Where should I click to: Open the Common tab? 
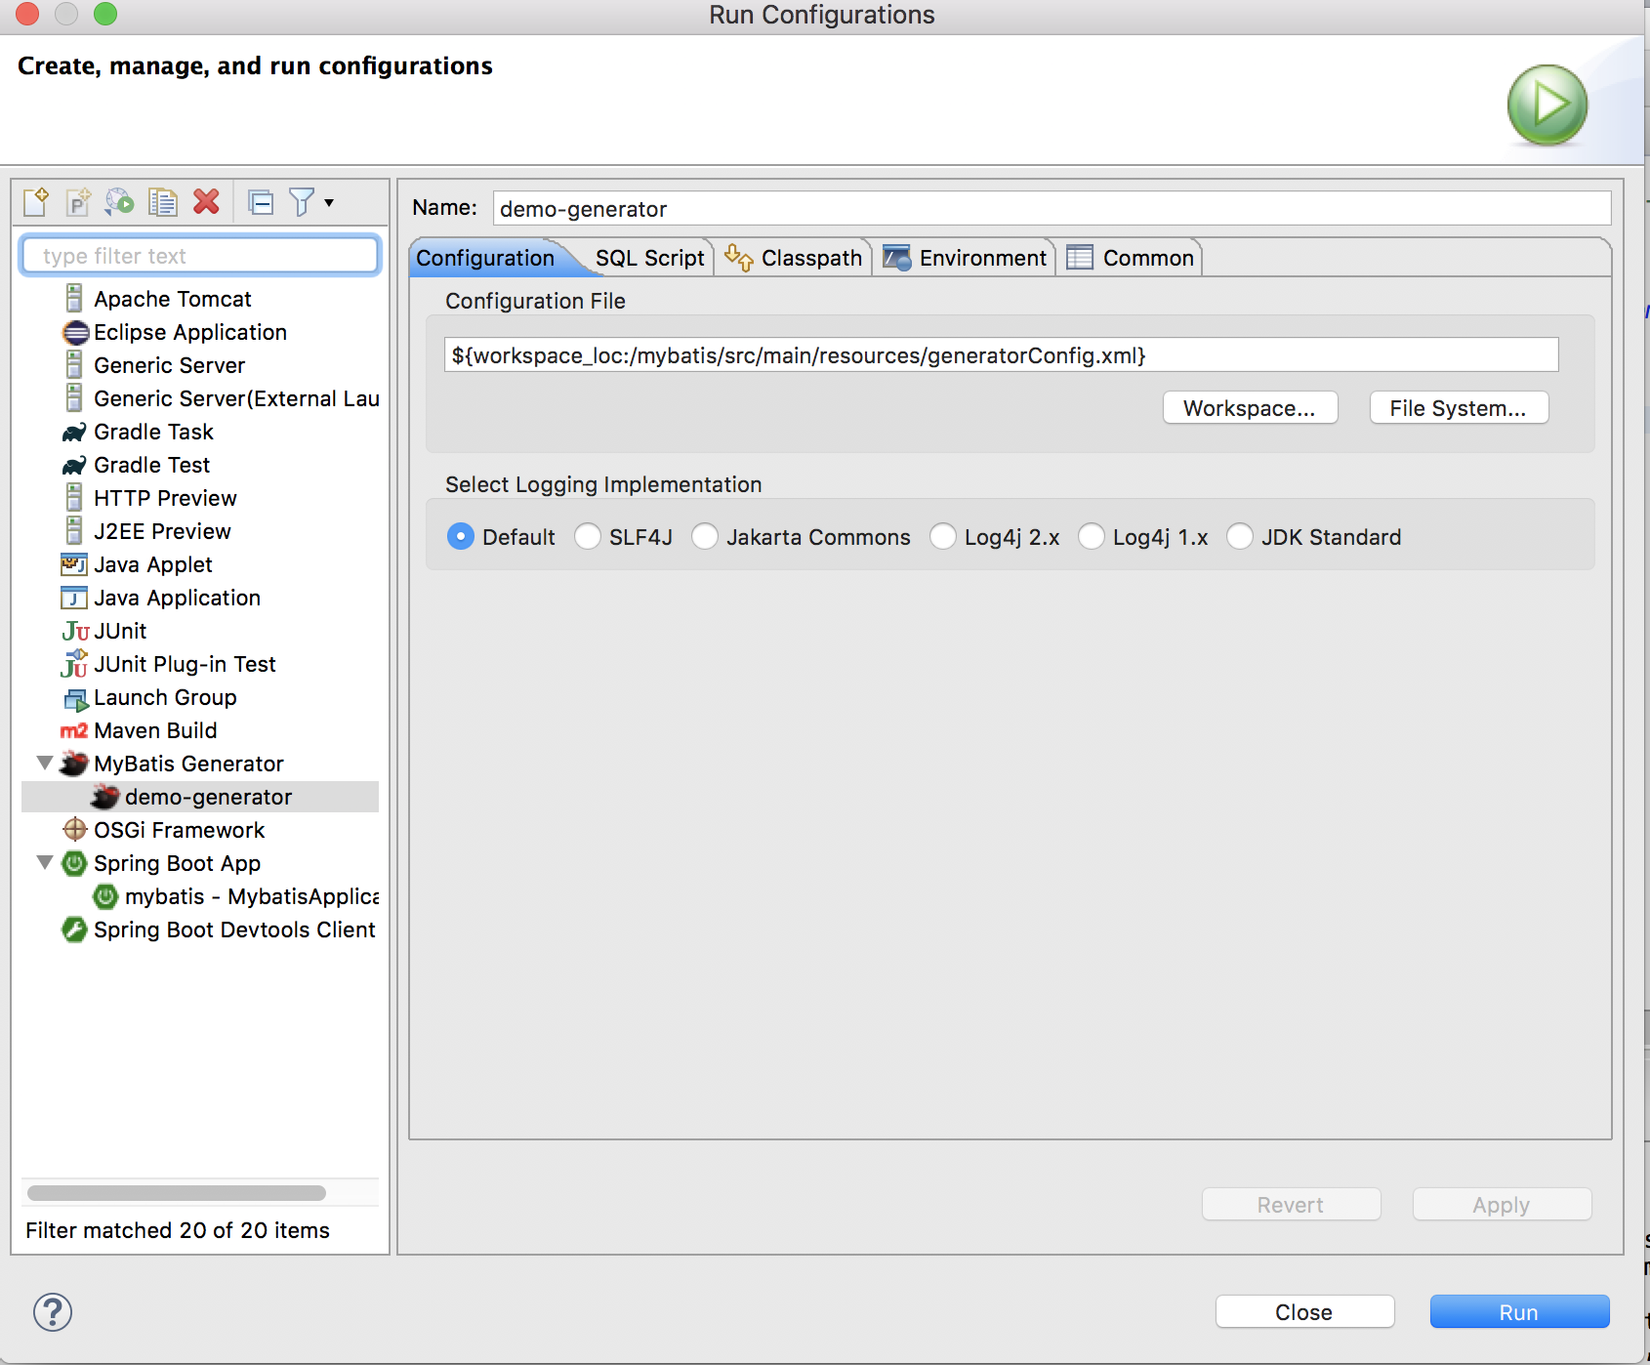(x=1130, y=258)
